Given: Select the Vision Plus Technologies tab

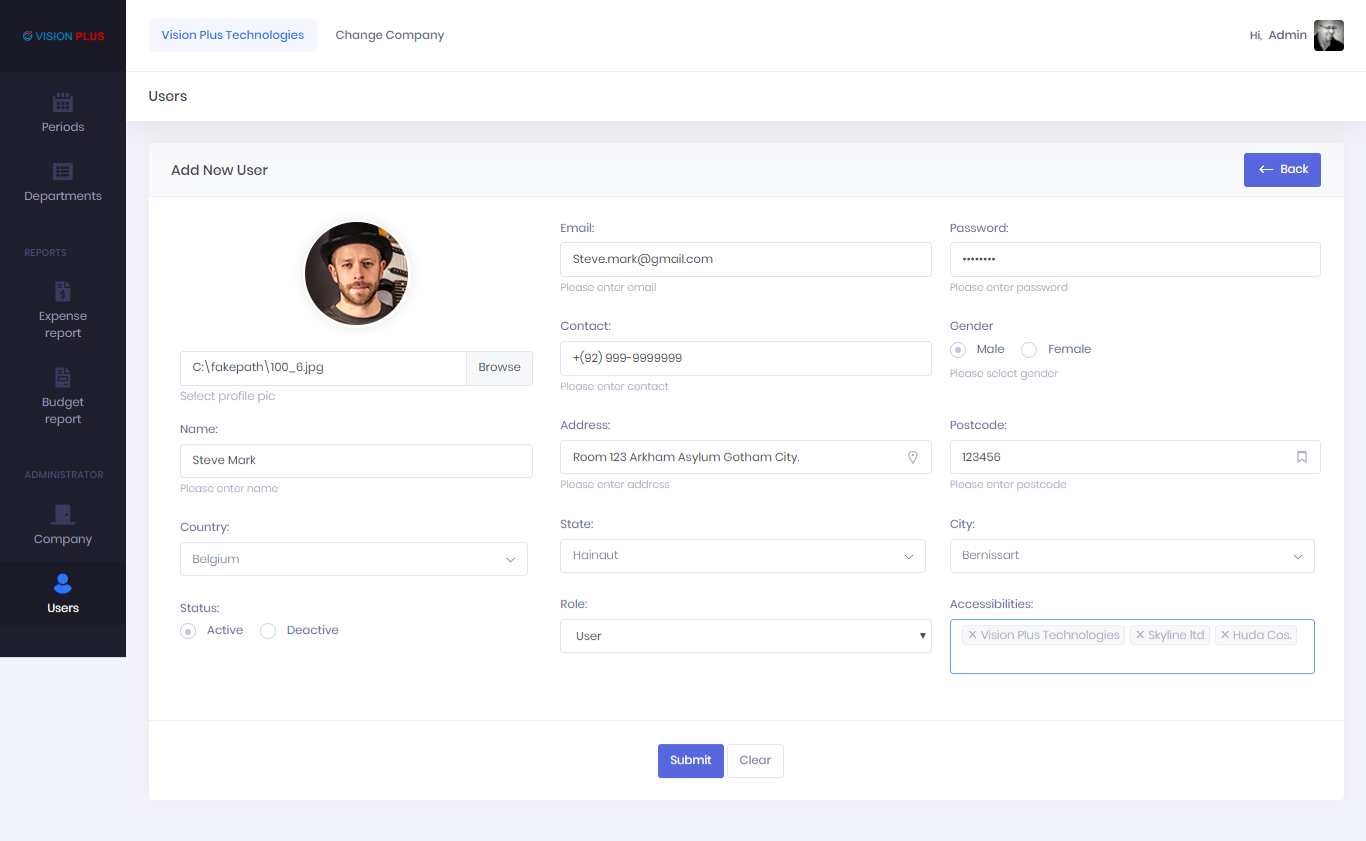Looking at the screenshot, I should point(232,35).
